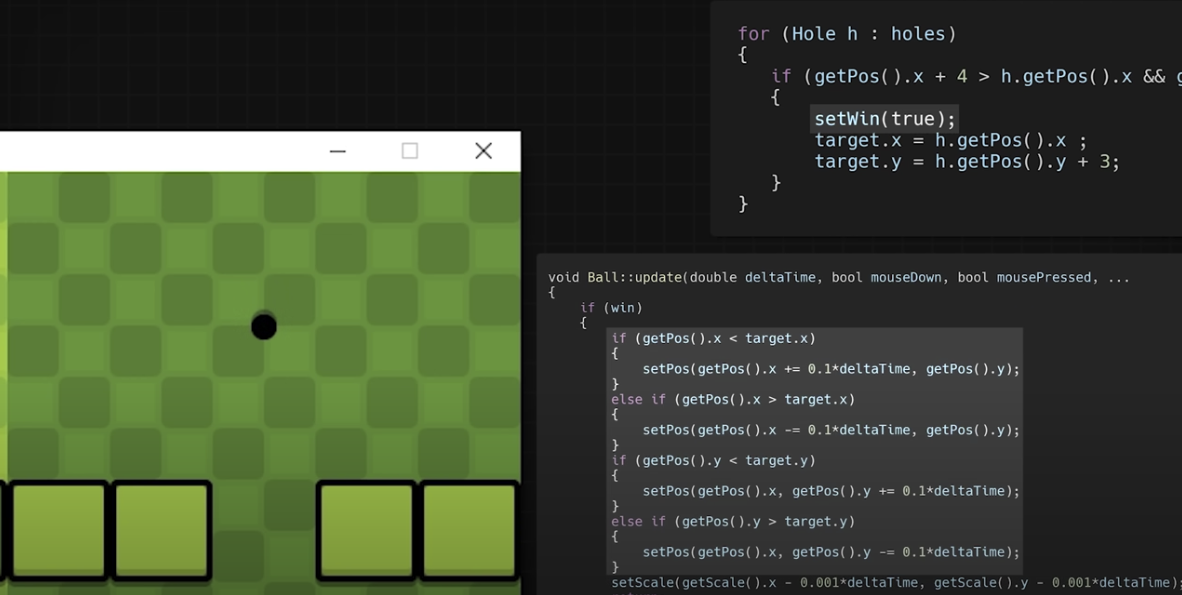
Task: Select the second hole tile from left
Action: point(160,530)
